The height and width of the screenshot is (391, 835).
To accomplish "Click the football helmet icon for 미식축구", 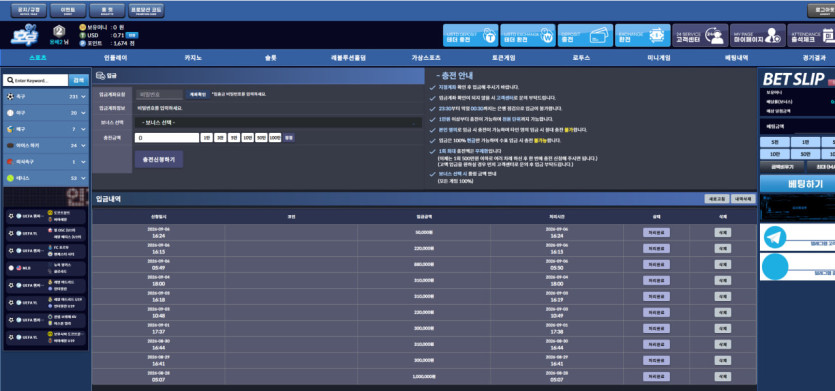I will tap(10, 161).
